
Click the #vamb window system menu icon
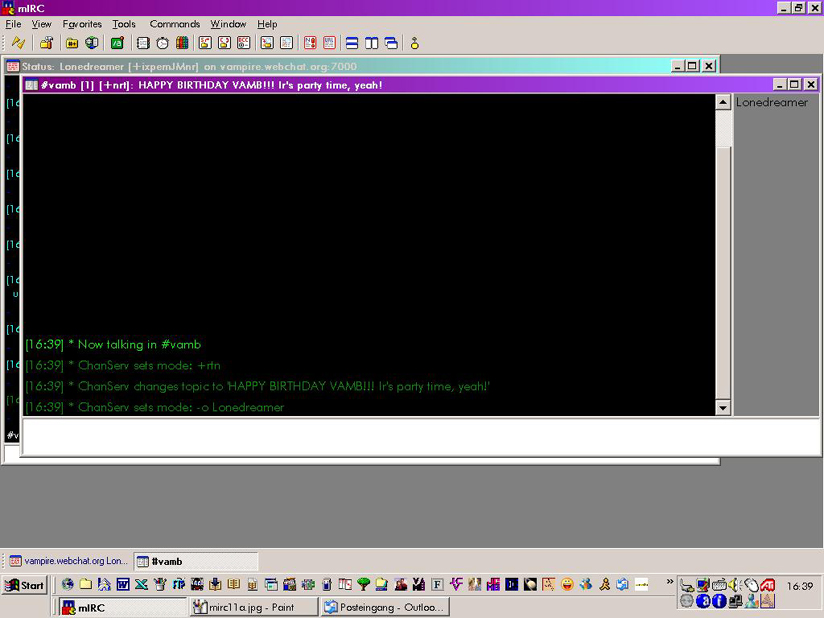(32, 85)
